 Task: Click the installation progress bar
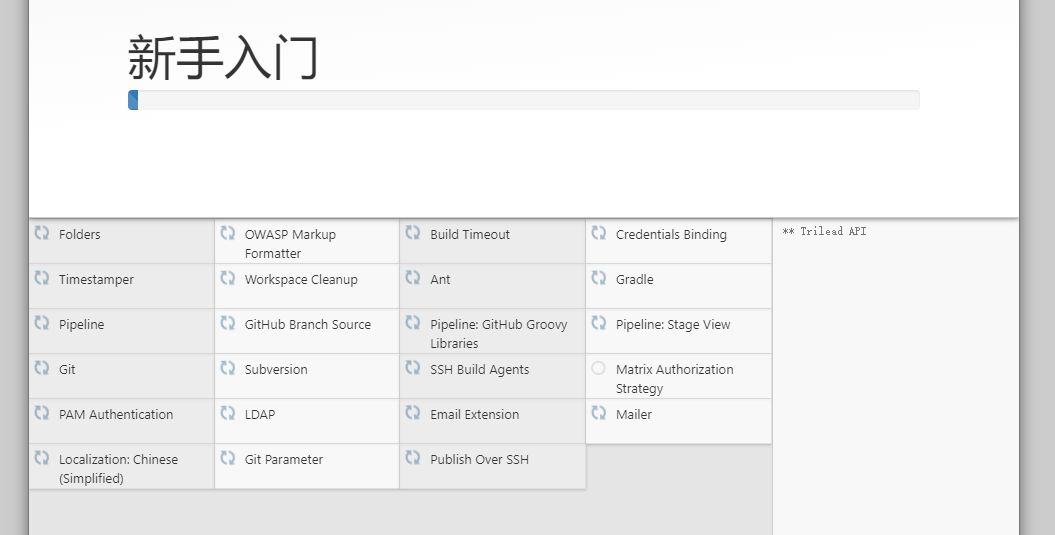tap(523, 100)
